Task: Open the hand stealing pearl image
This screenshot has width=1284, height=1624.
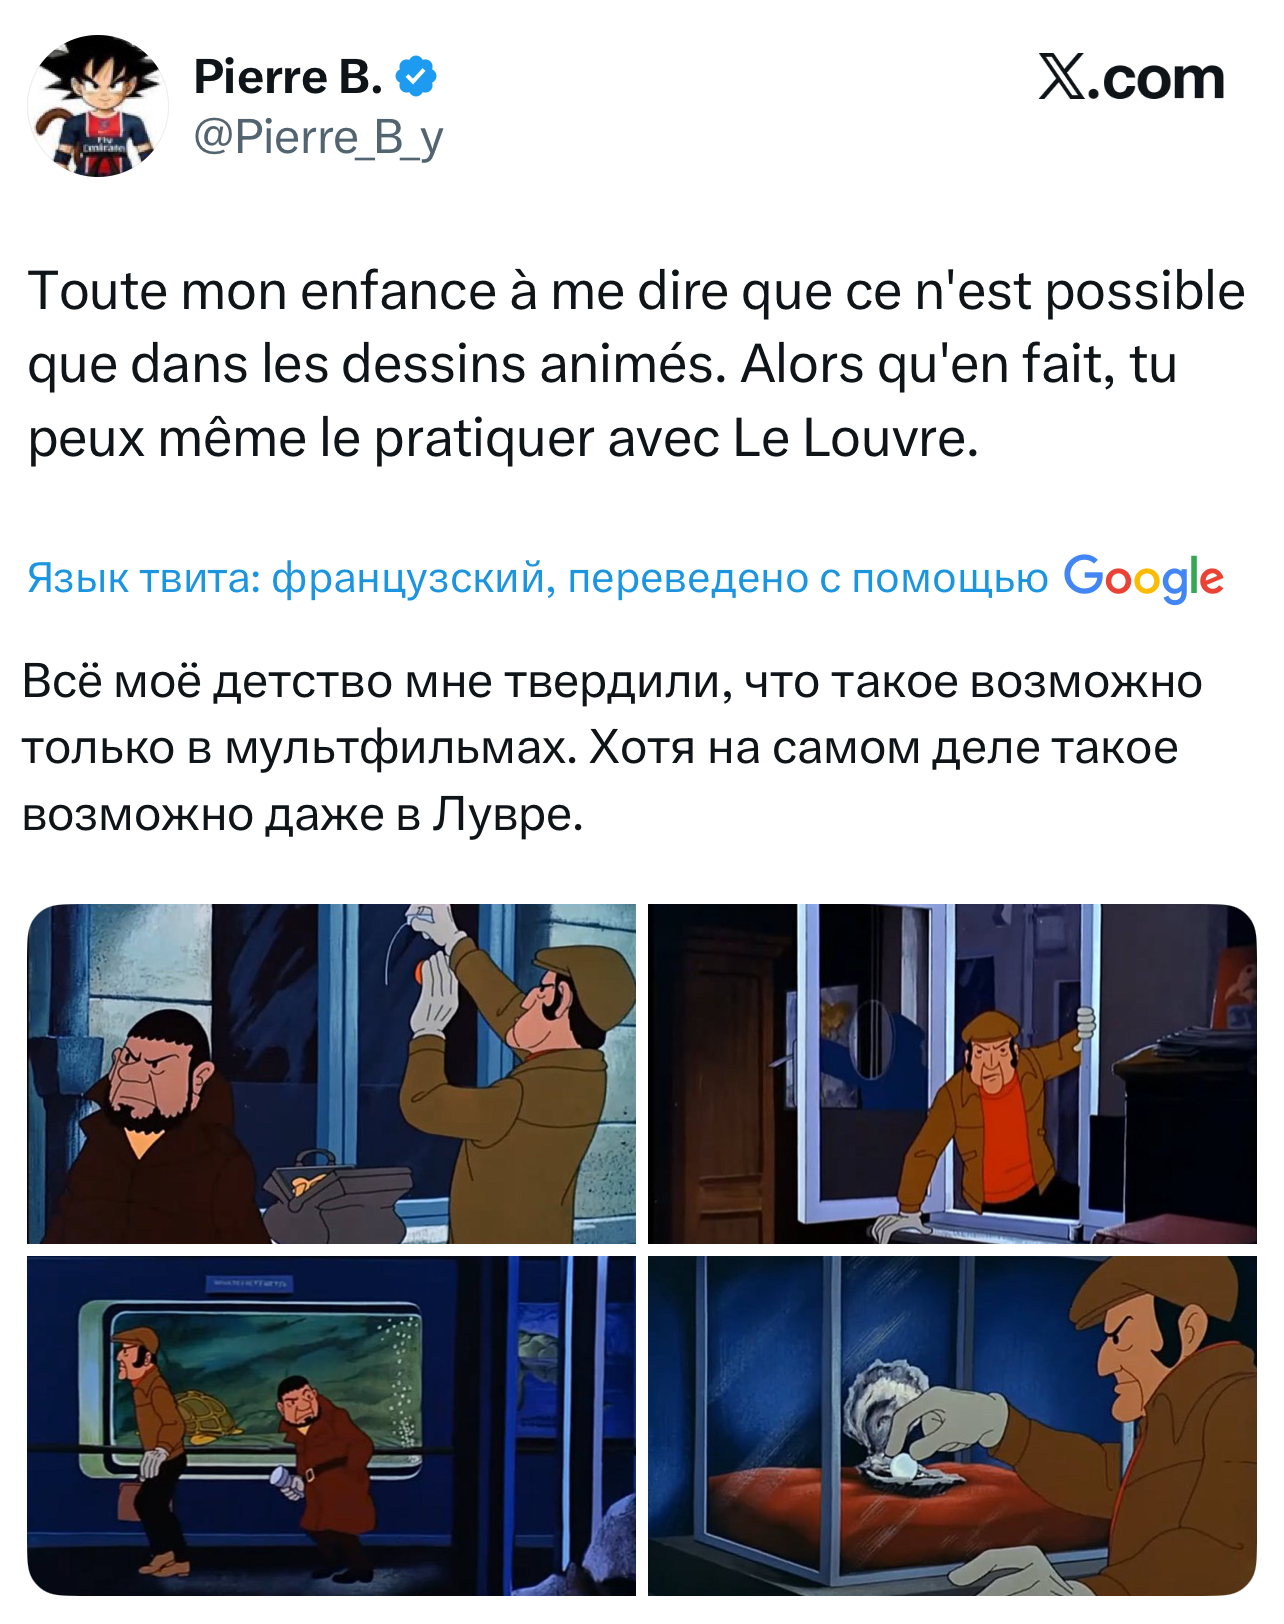Action: click(x=952, y=1425)
